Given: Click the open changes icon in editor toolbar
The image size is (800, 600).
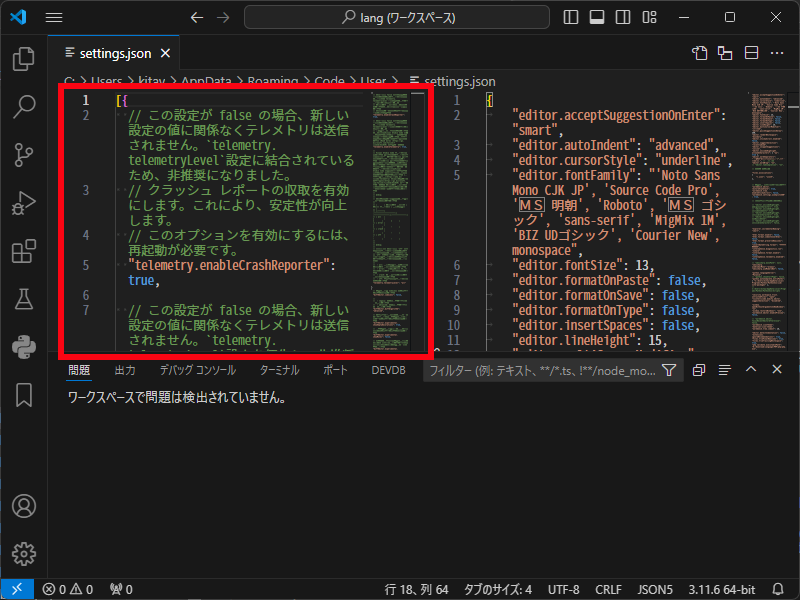Looking at the screenshot, I should click(x=725, y=53).
